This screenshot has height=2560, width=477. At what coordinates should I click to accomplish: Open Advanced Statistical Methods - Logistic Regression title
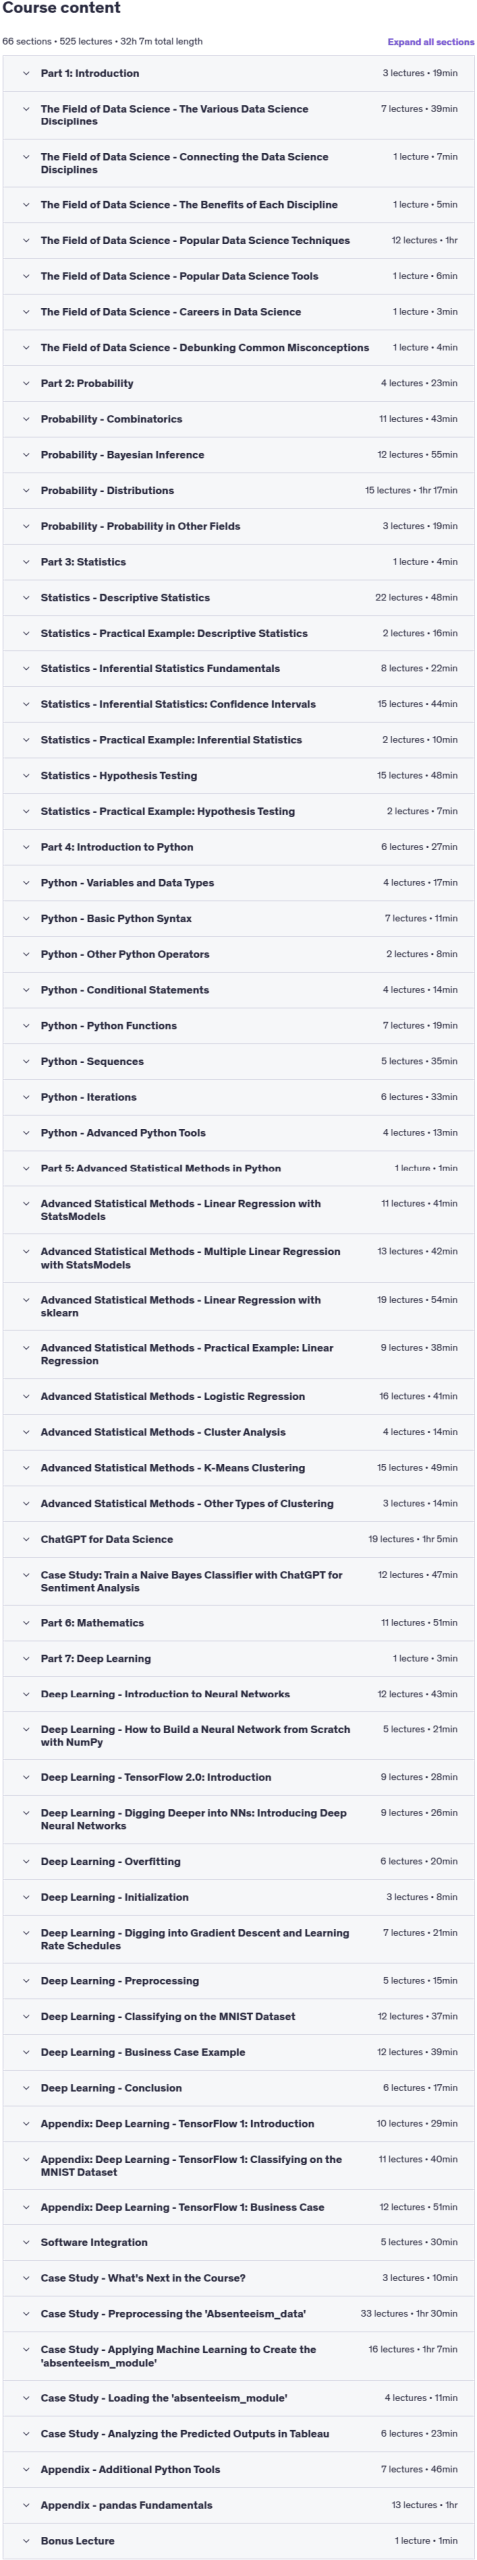tap(172, 1397)
